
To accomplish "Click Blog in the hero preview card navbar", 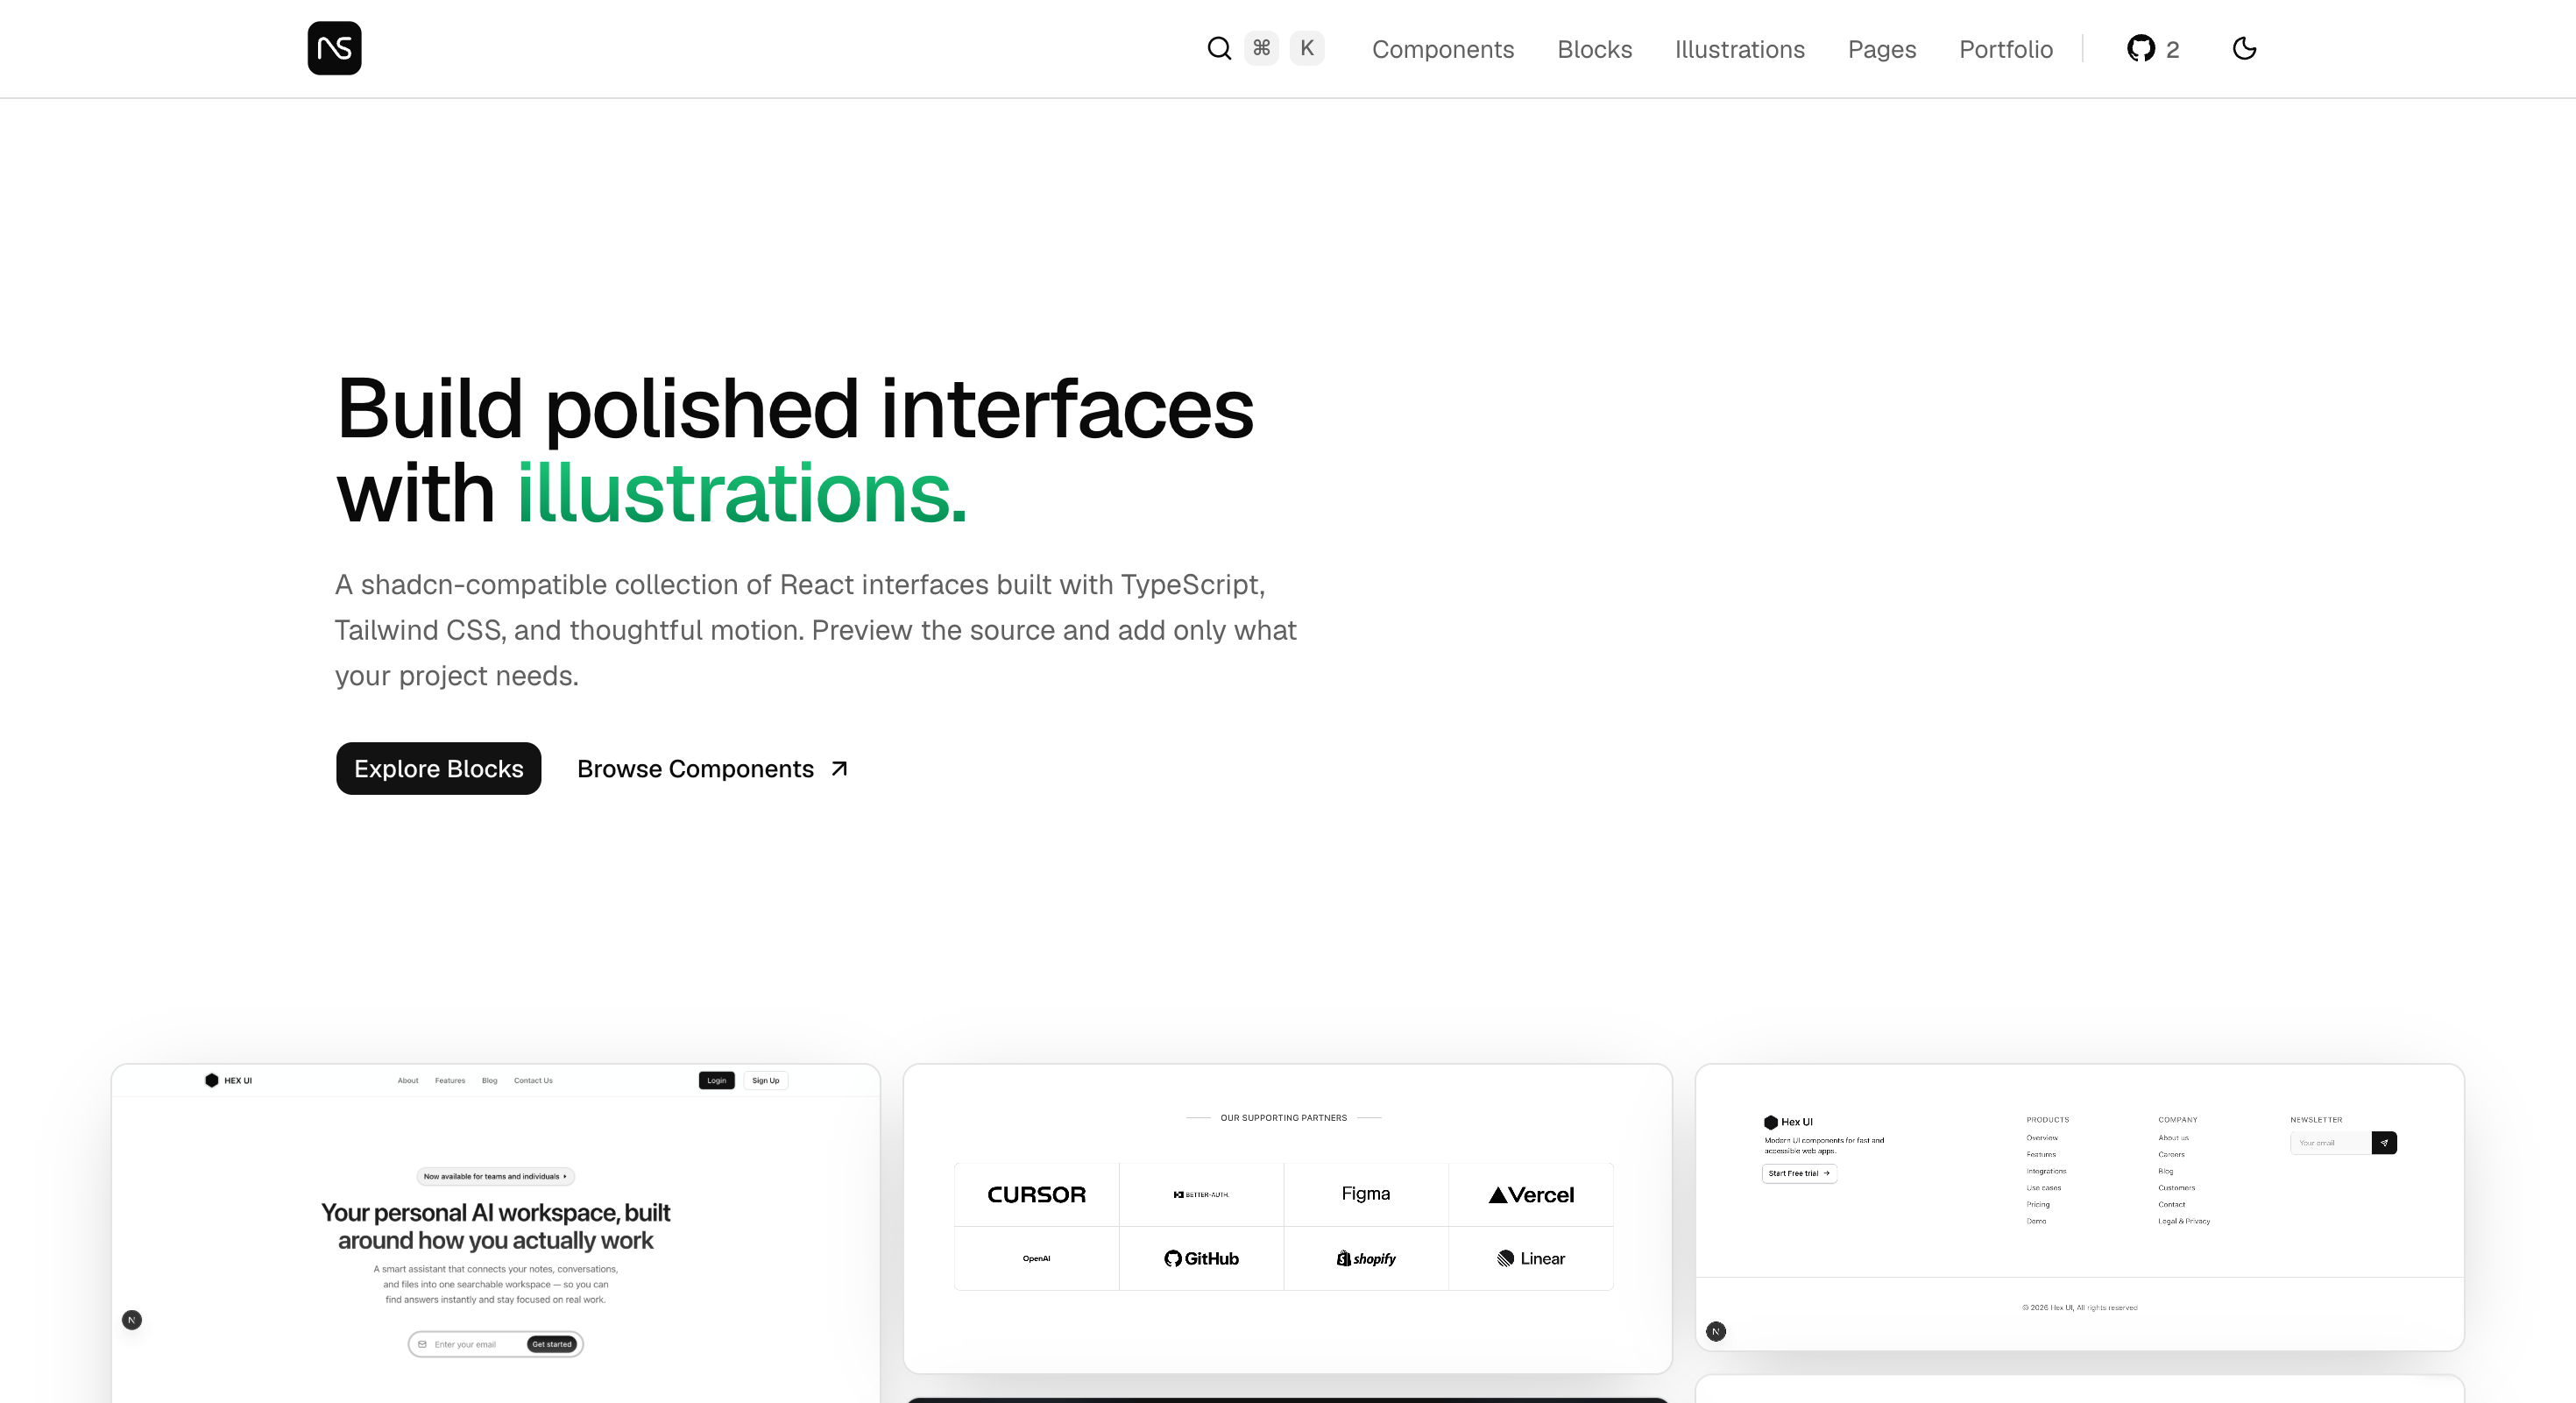I will (x=489, y=1080).
